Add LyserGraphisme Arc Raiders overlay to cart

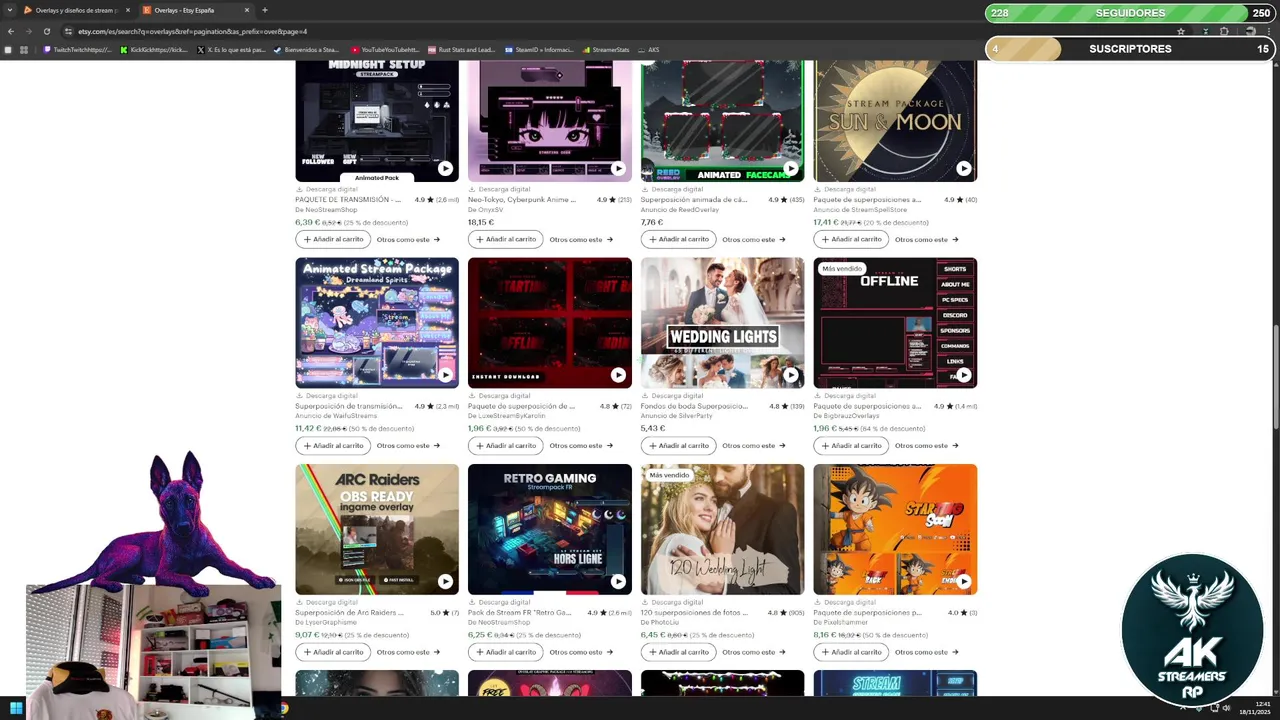coord(333,652)
